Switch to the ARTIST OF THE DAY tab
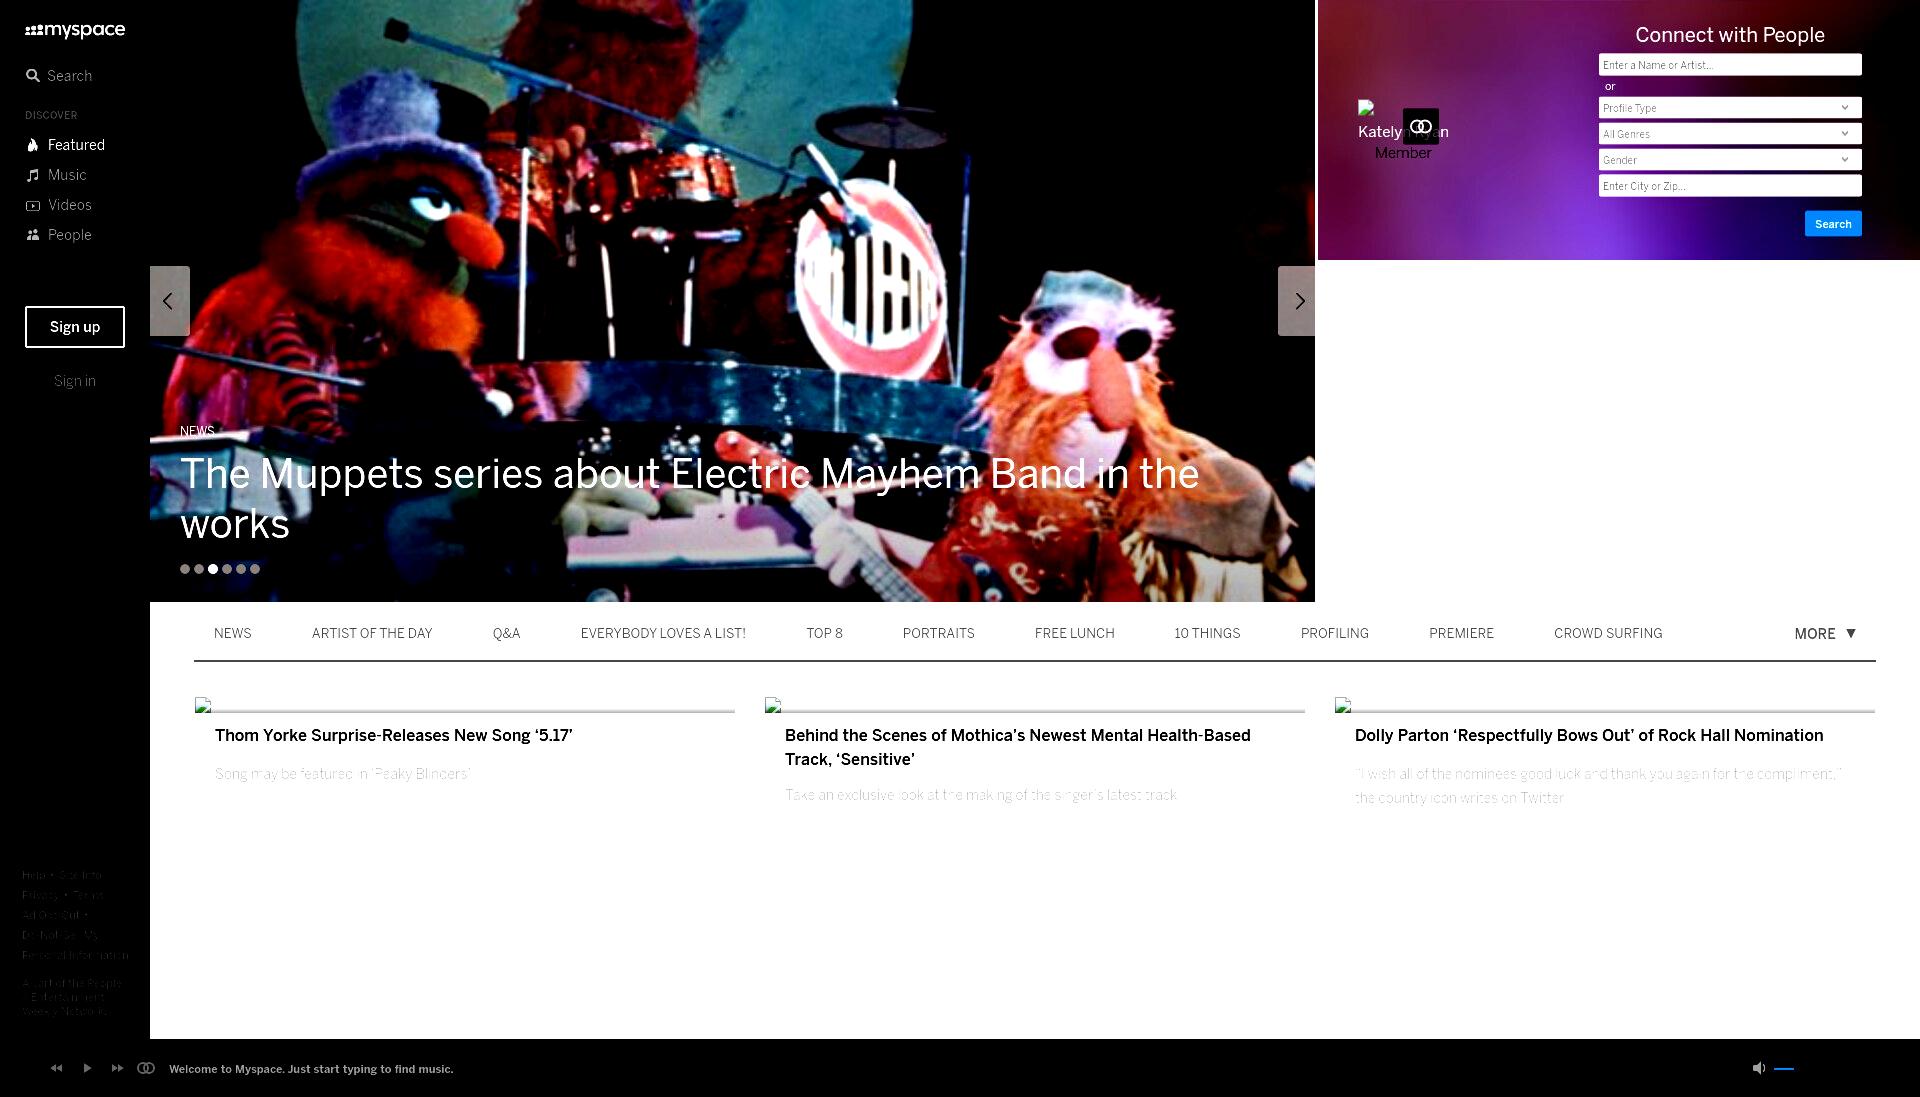Image resolution: width=1920 pixels, height=1097 pixels. point(372,633)
